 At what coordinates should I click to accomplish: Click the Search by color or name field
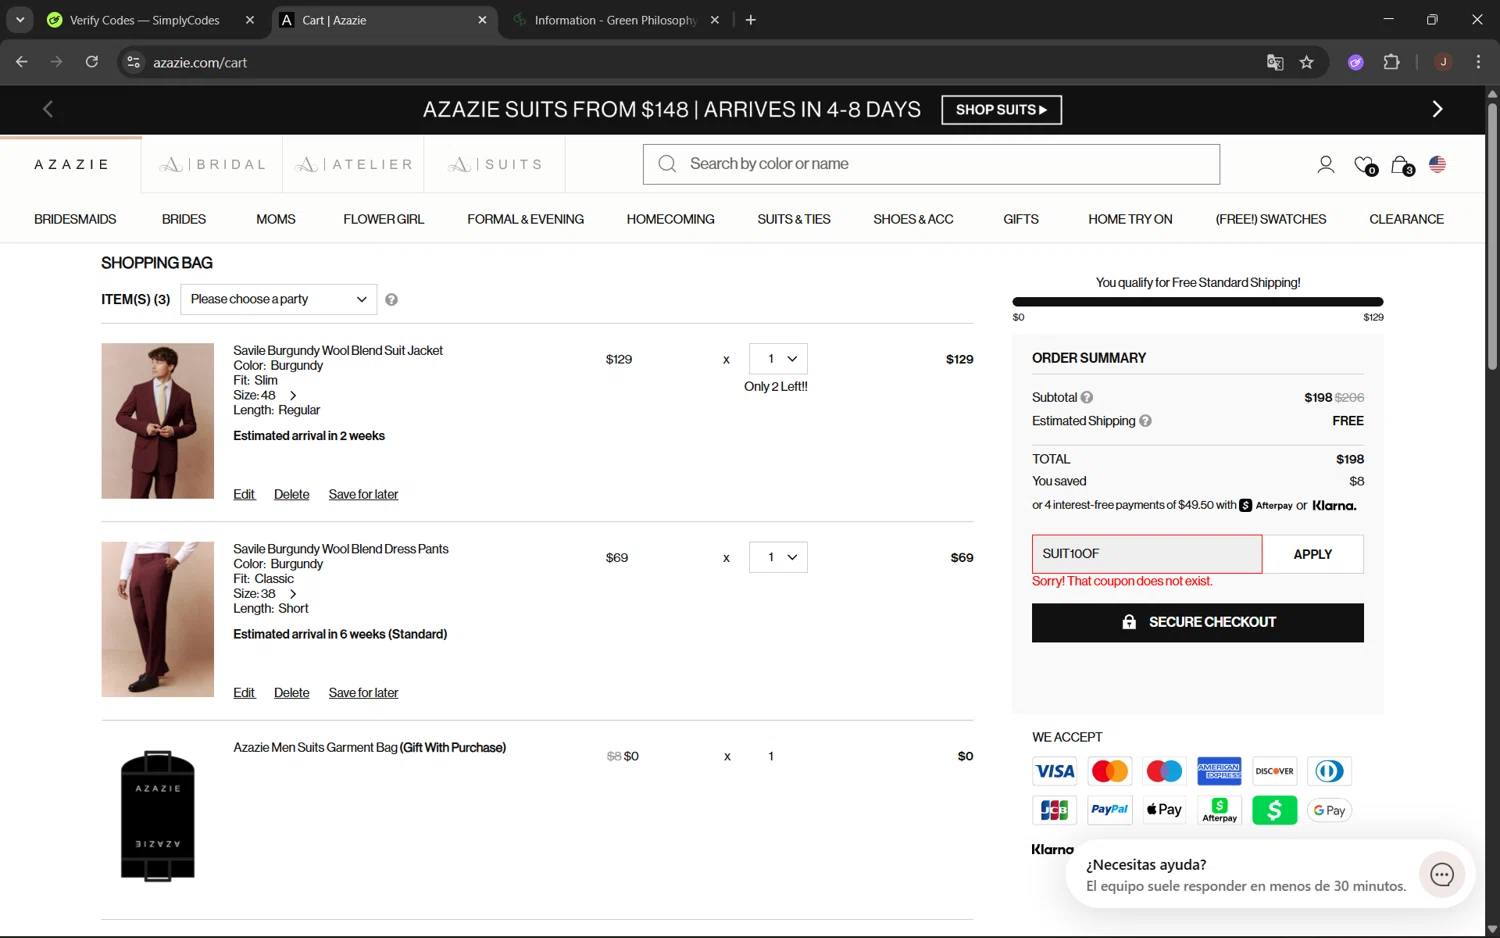[x=931, y=164]
